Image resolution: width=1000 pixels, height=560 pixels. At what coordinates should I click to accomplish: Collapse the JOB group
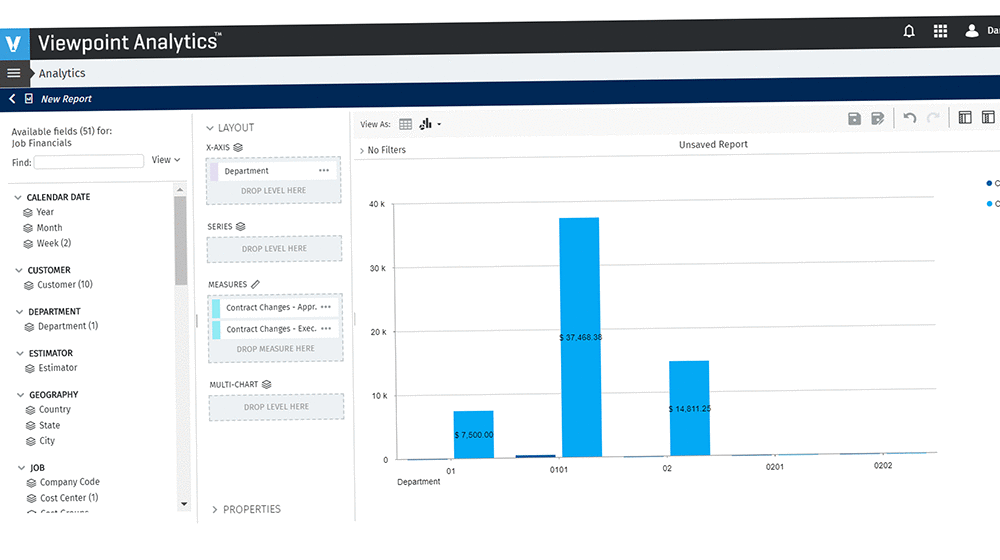[x=22, y=468]
